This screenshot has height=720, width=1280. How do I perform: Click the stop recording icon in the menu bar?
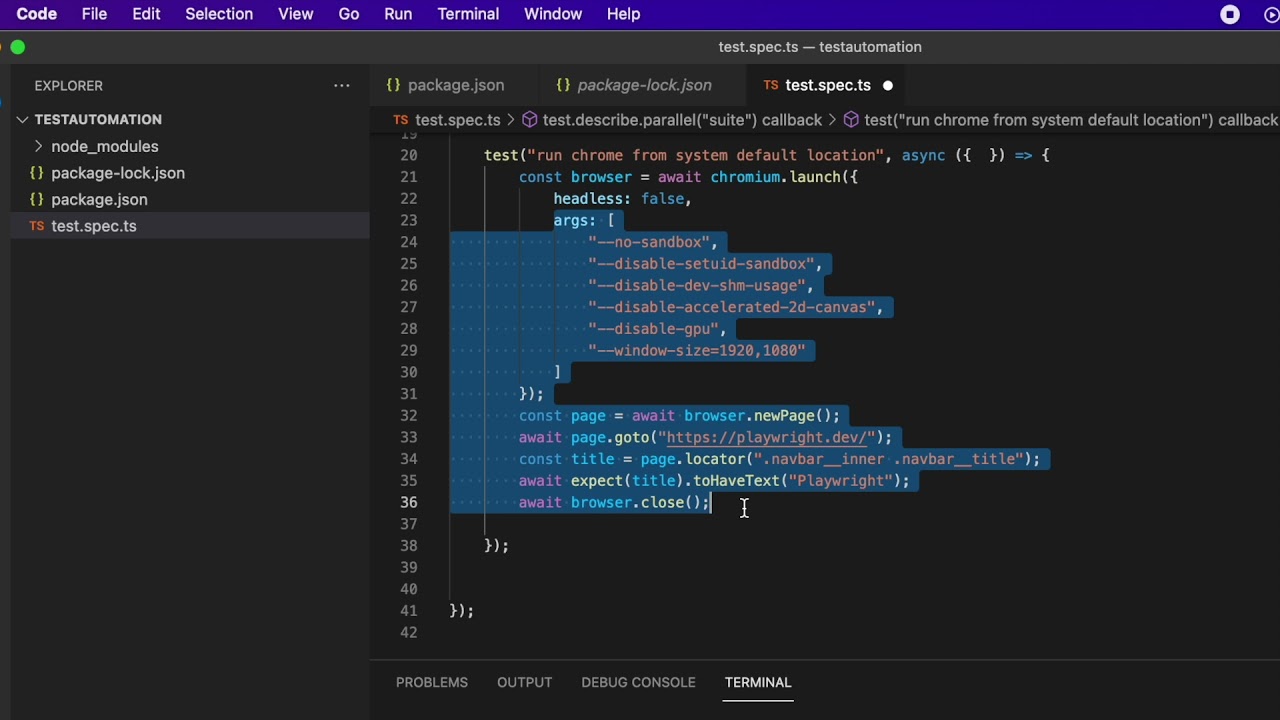1231,14
